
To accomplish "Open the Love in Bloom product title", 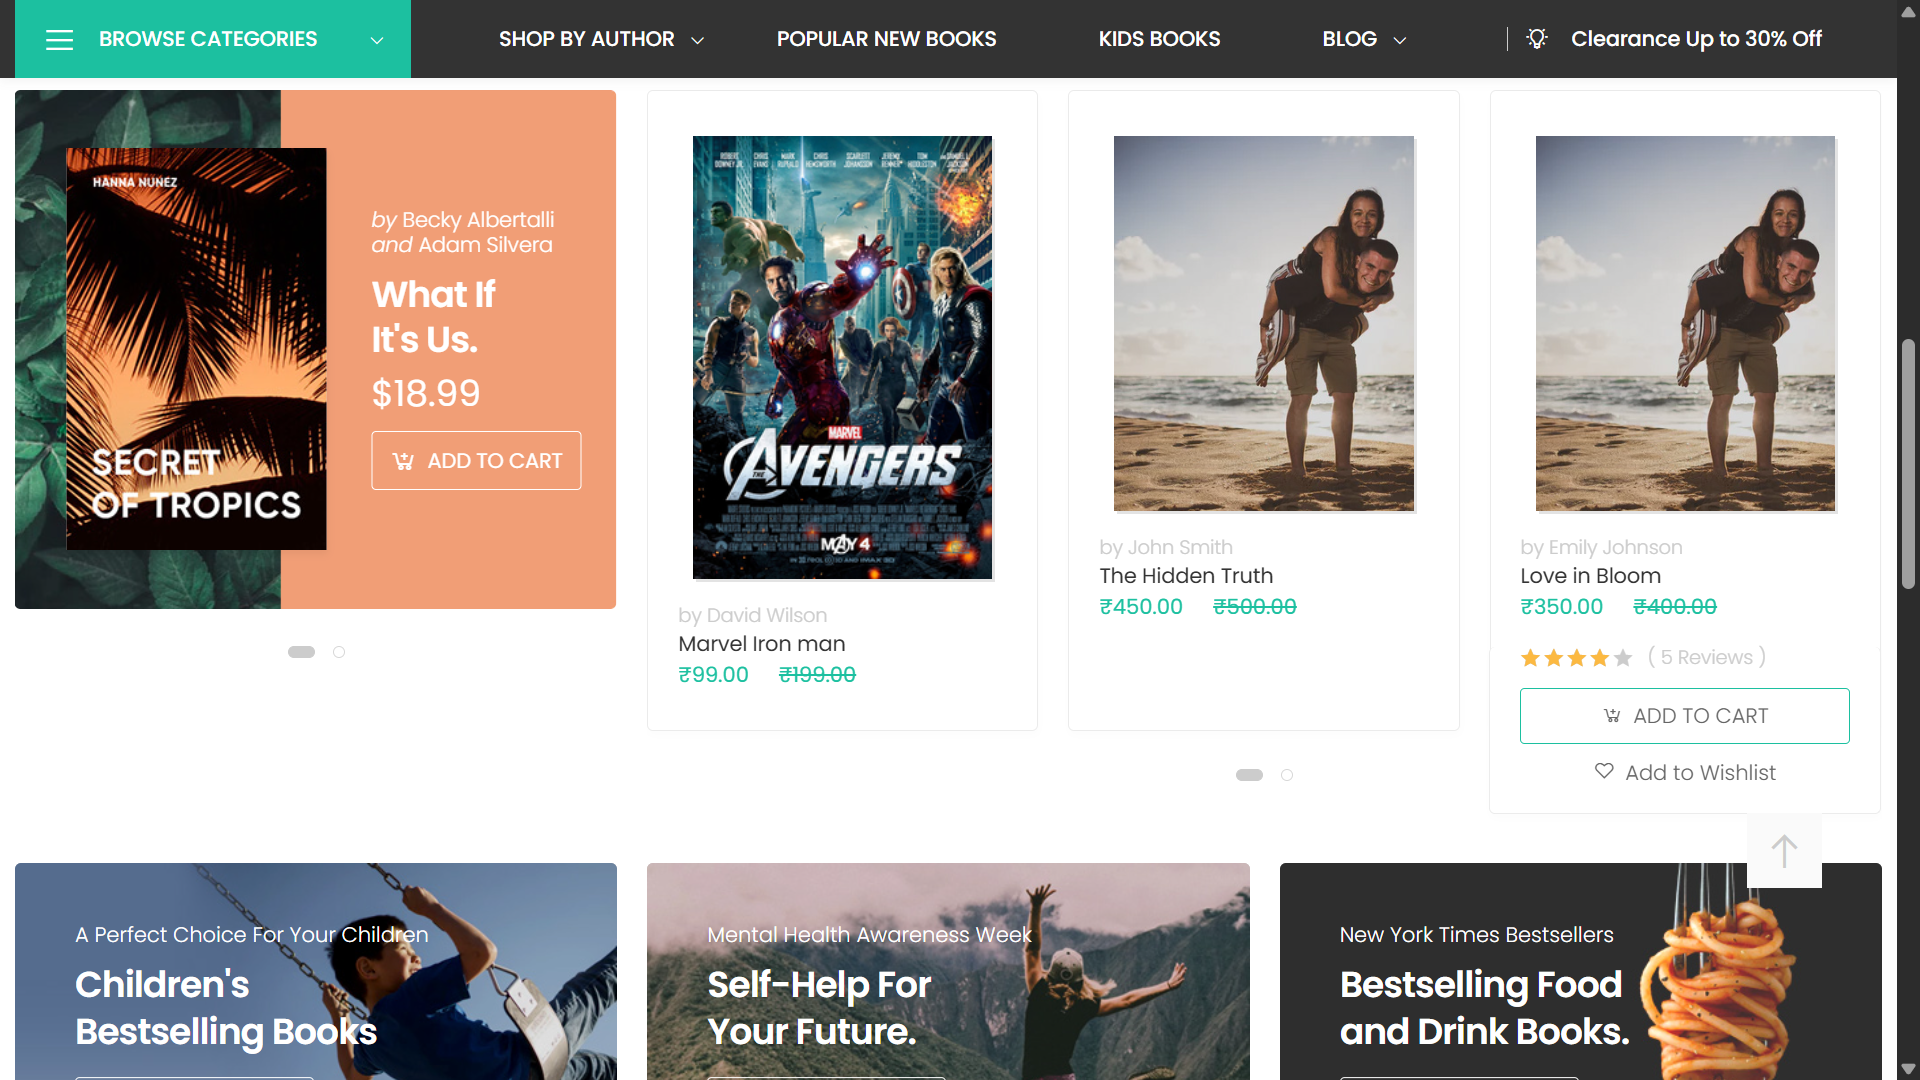I will click(x=1590, y=576).
